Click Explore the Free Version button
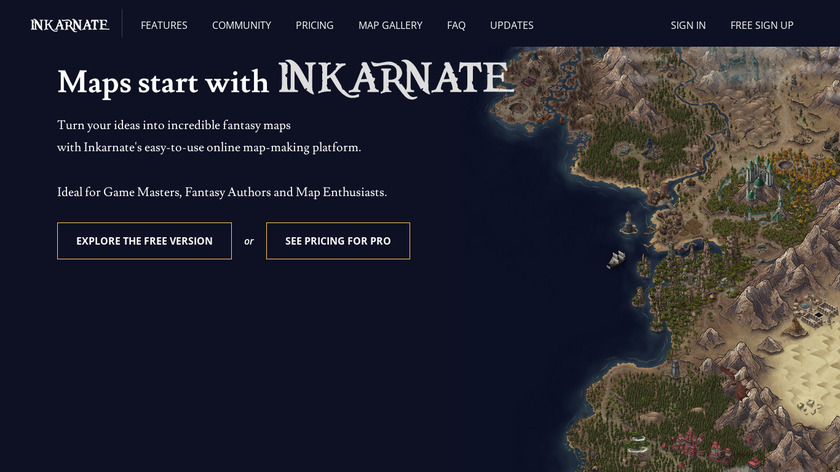This screenshot has width=840, height=472. 145,241
